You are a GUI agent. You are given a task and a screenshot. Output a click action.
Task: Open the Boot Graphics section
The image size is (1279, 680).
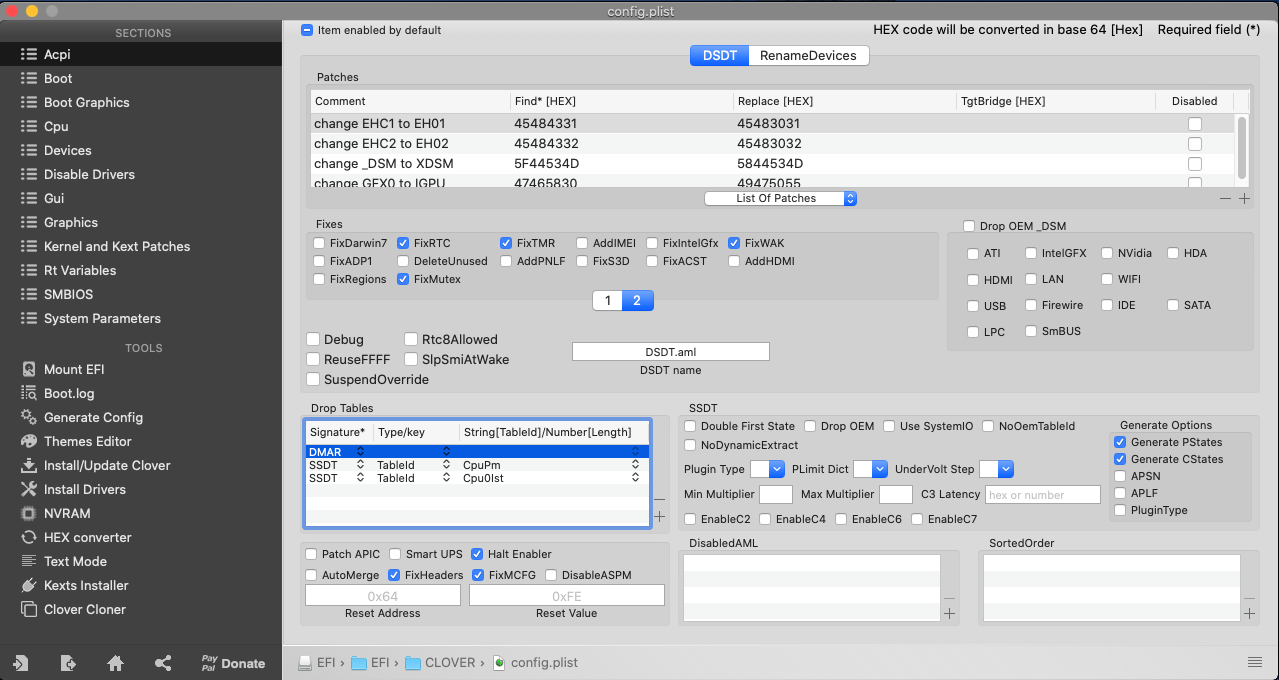coord(87,102)
